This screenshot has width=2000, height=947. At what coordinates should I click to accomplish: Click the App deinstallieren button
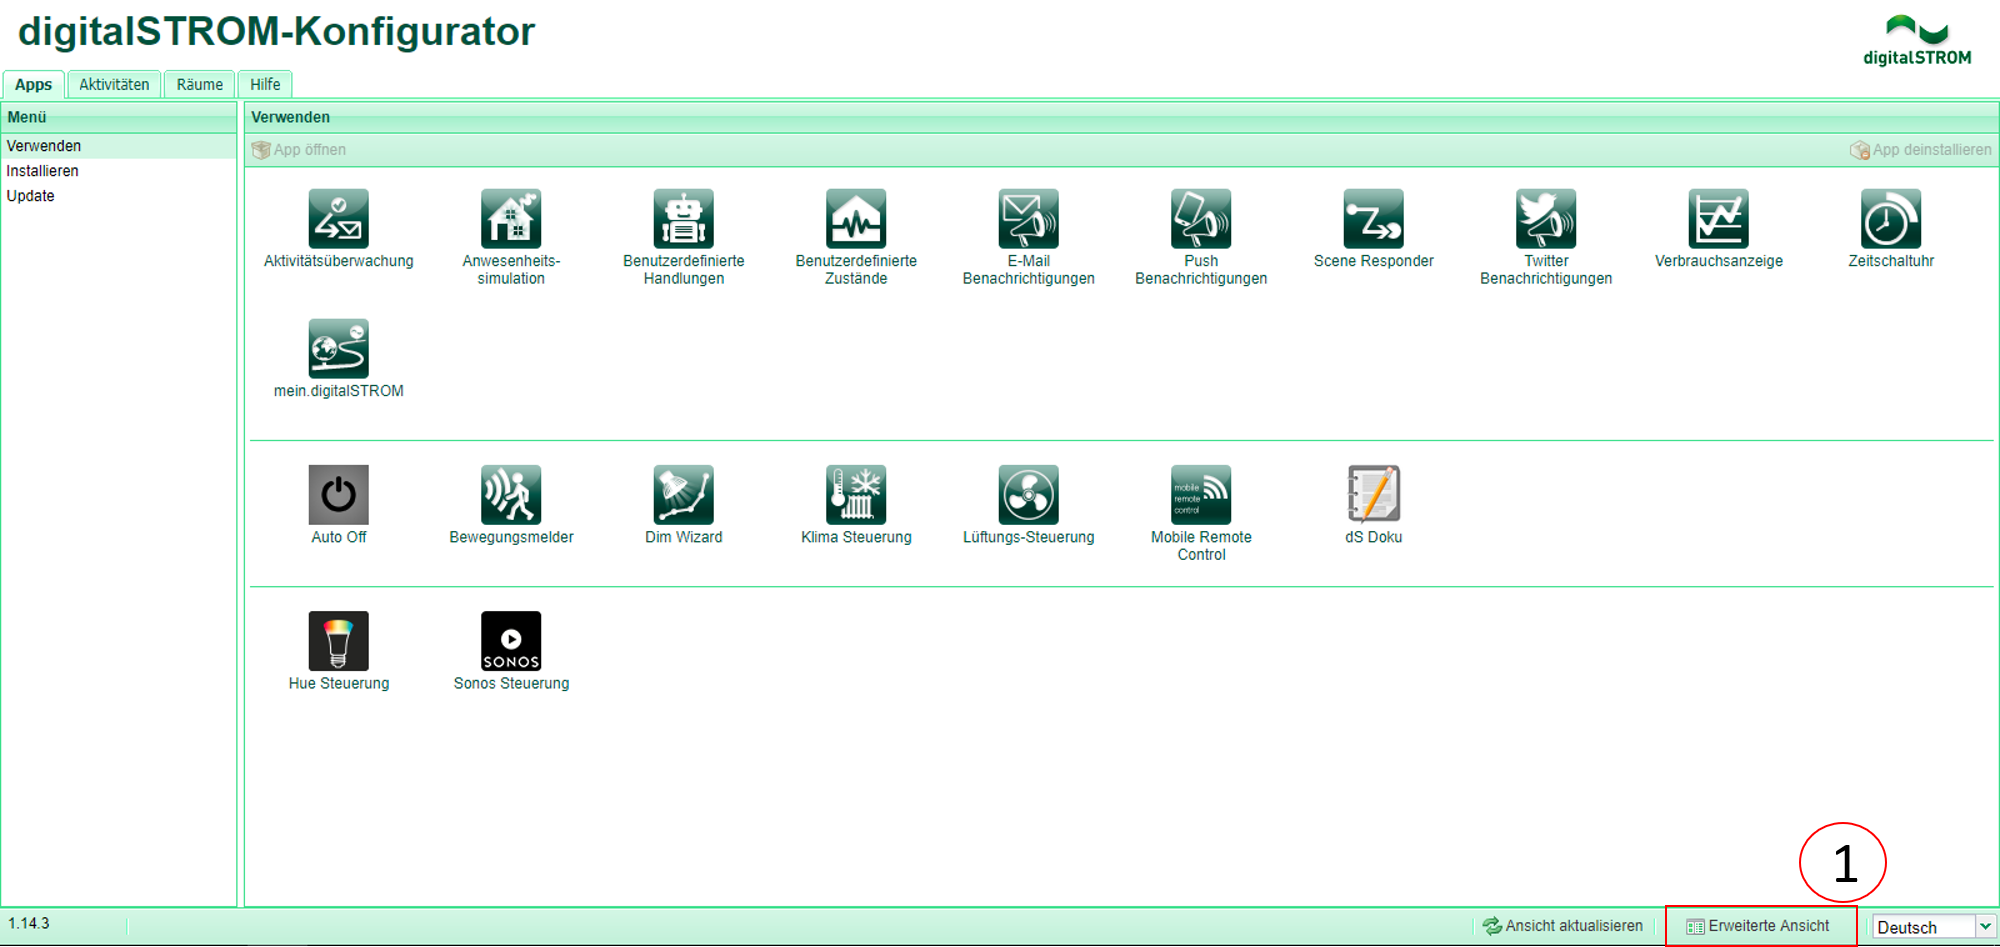coord(1920,150)
